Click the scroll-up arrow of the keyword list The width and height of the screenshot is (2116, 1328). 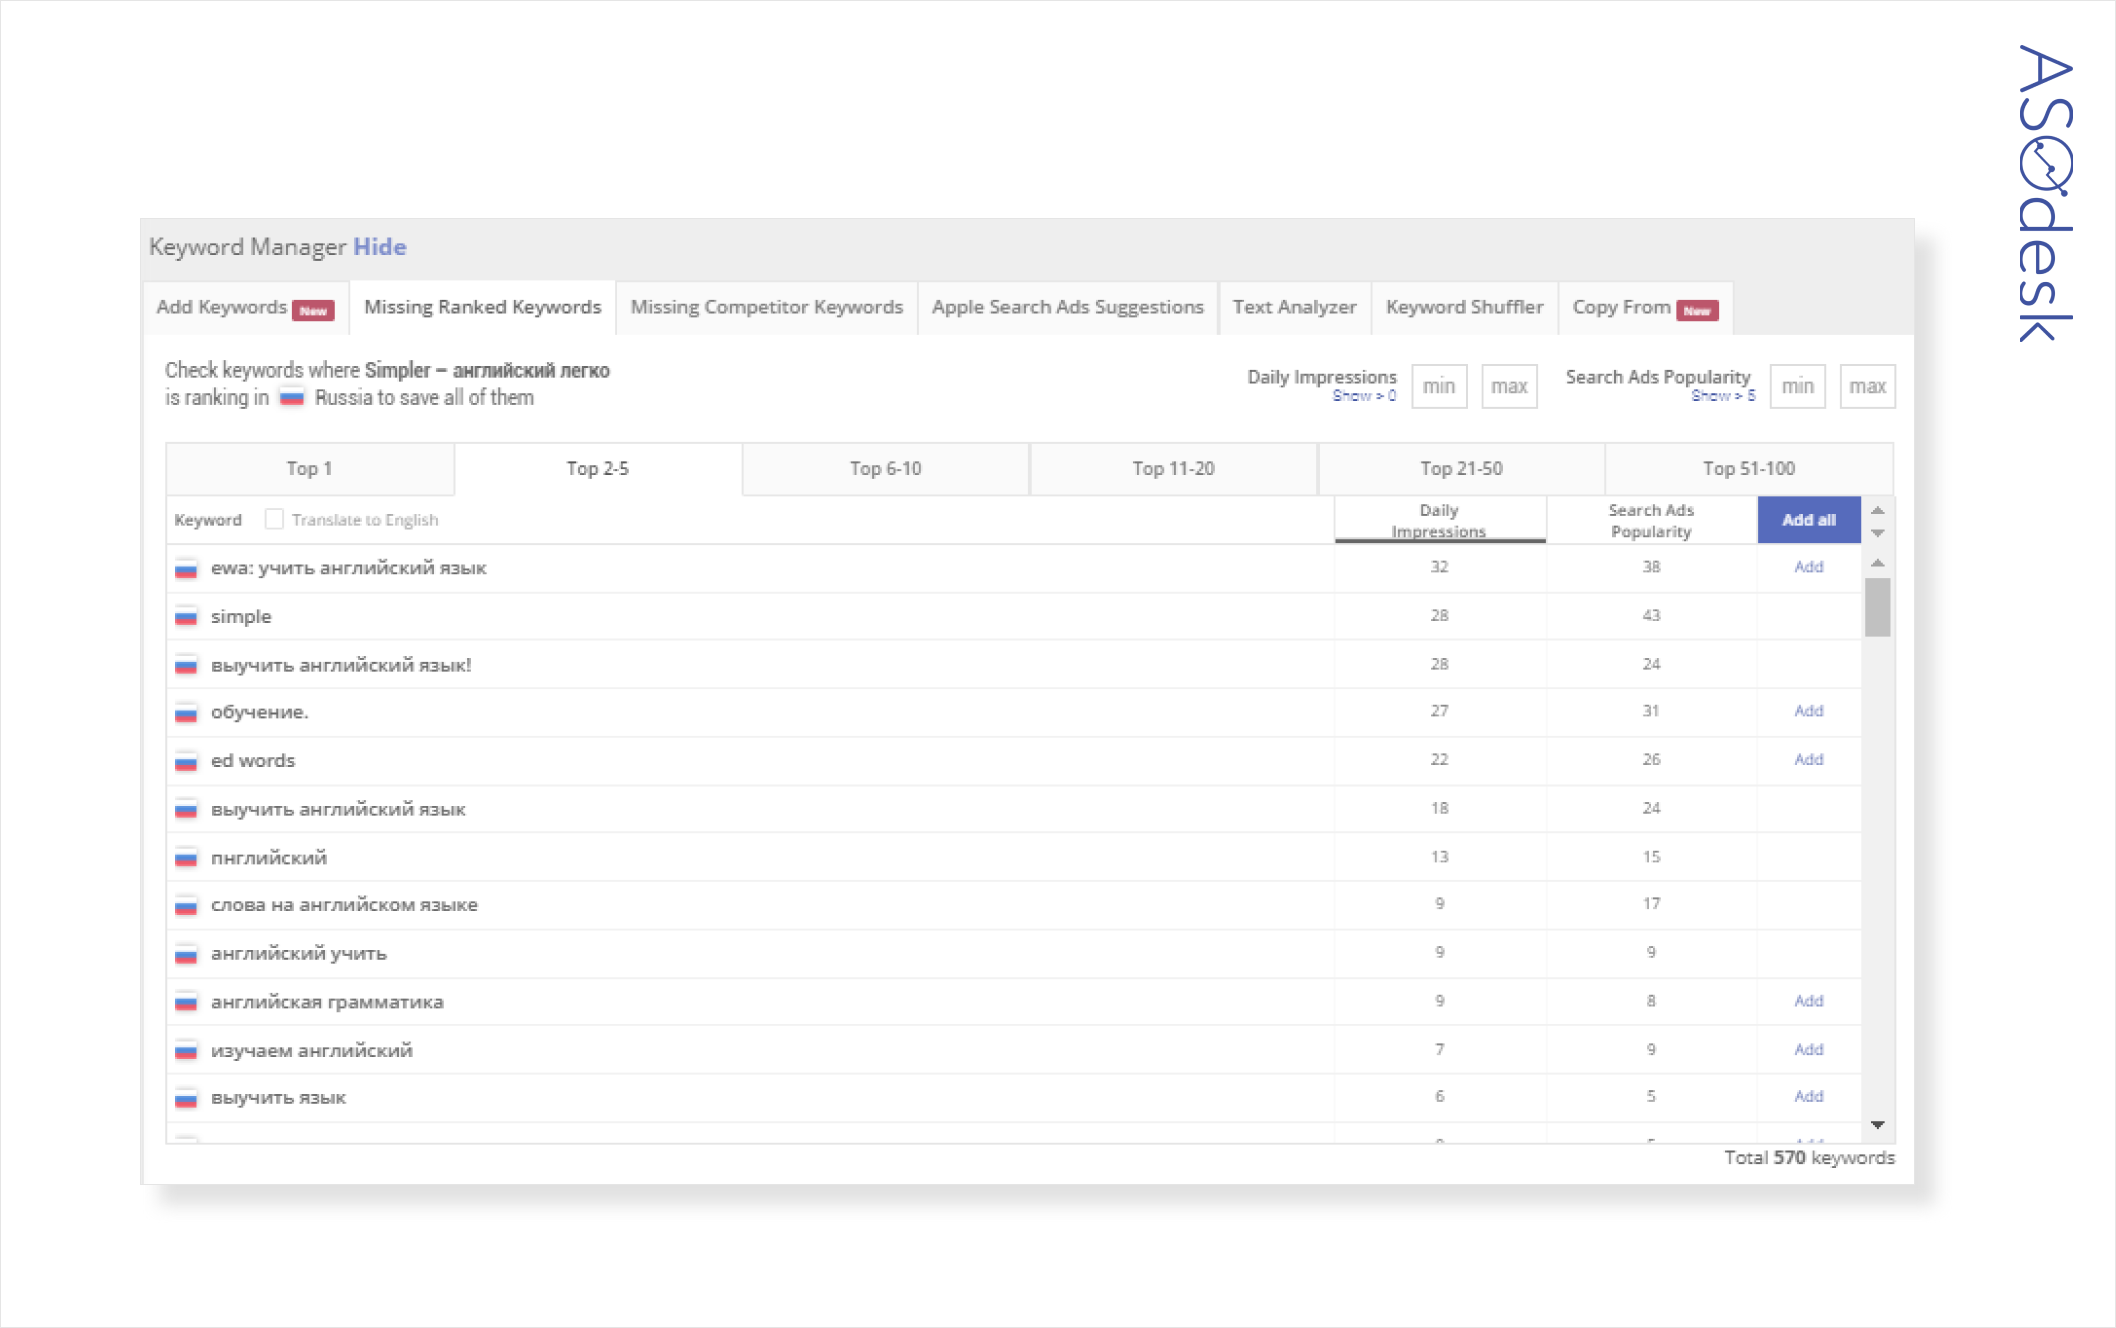(1877, 564)
